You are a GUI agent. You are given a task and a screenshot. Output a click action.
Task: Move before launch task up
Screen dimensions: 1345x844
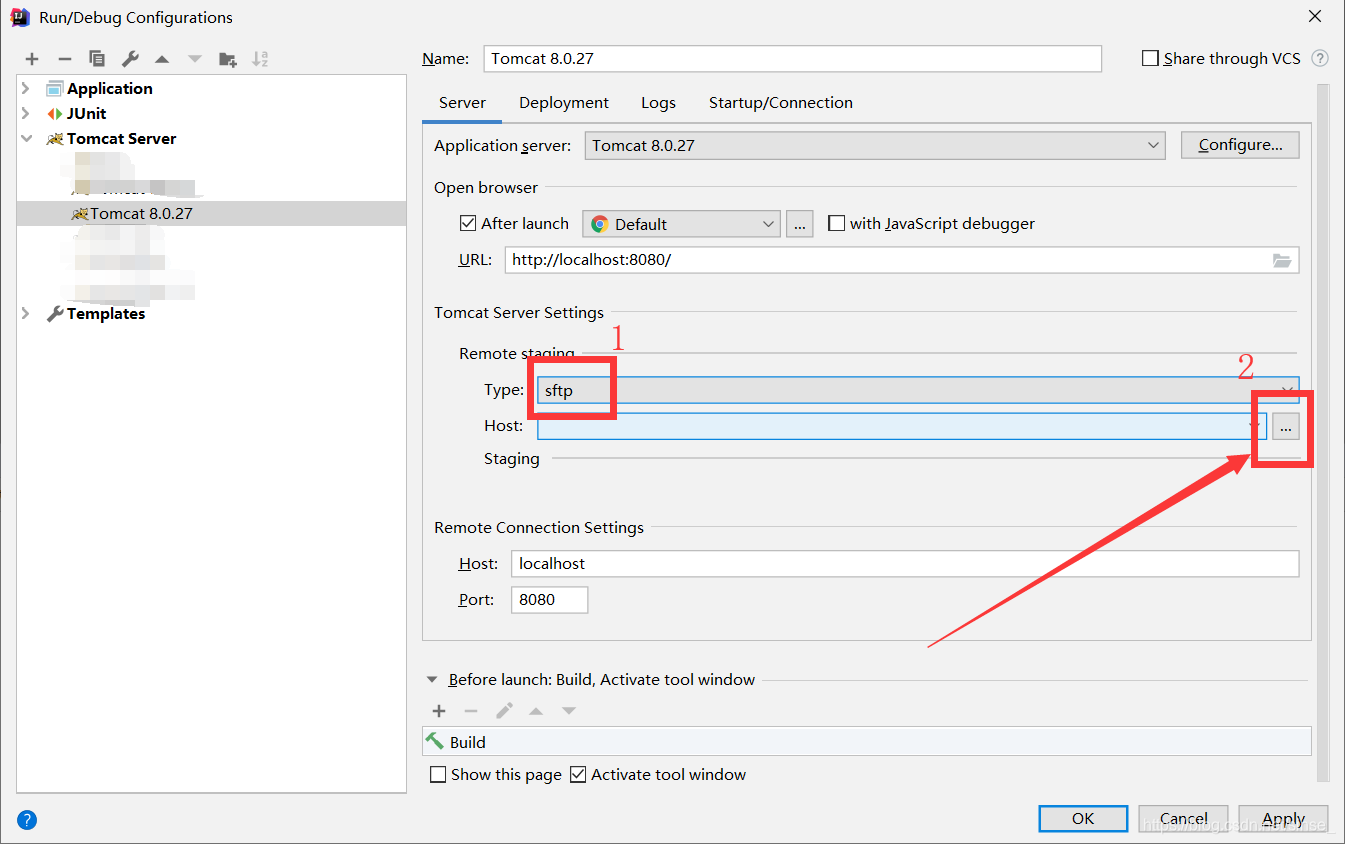536,711
